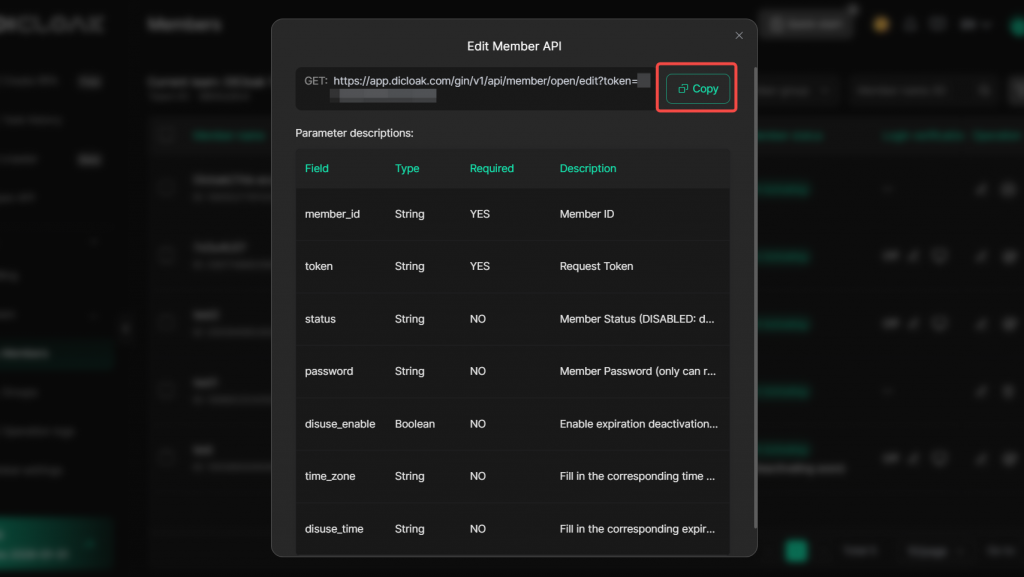
Task: Click the Required column header
Action: click(491, 168)
